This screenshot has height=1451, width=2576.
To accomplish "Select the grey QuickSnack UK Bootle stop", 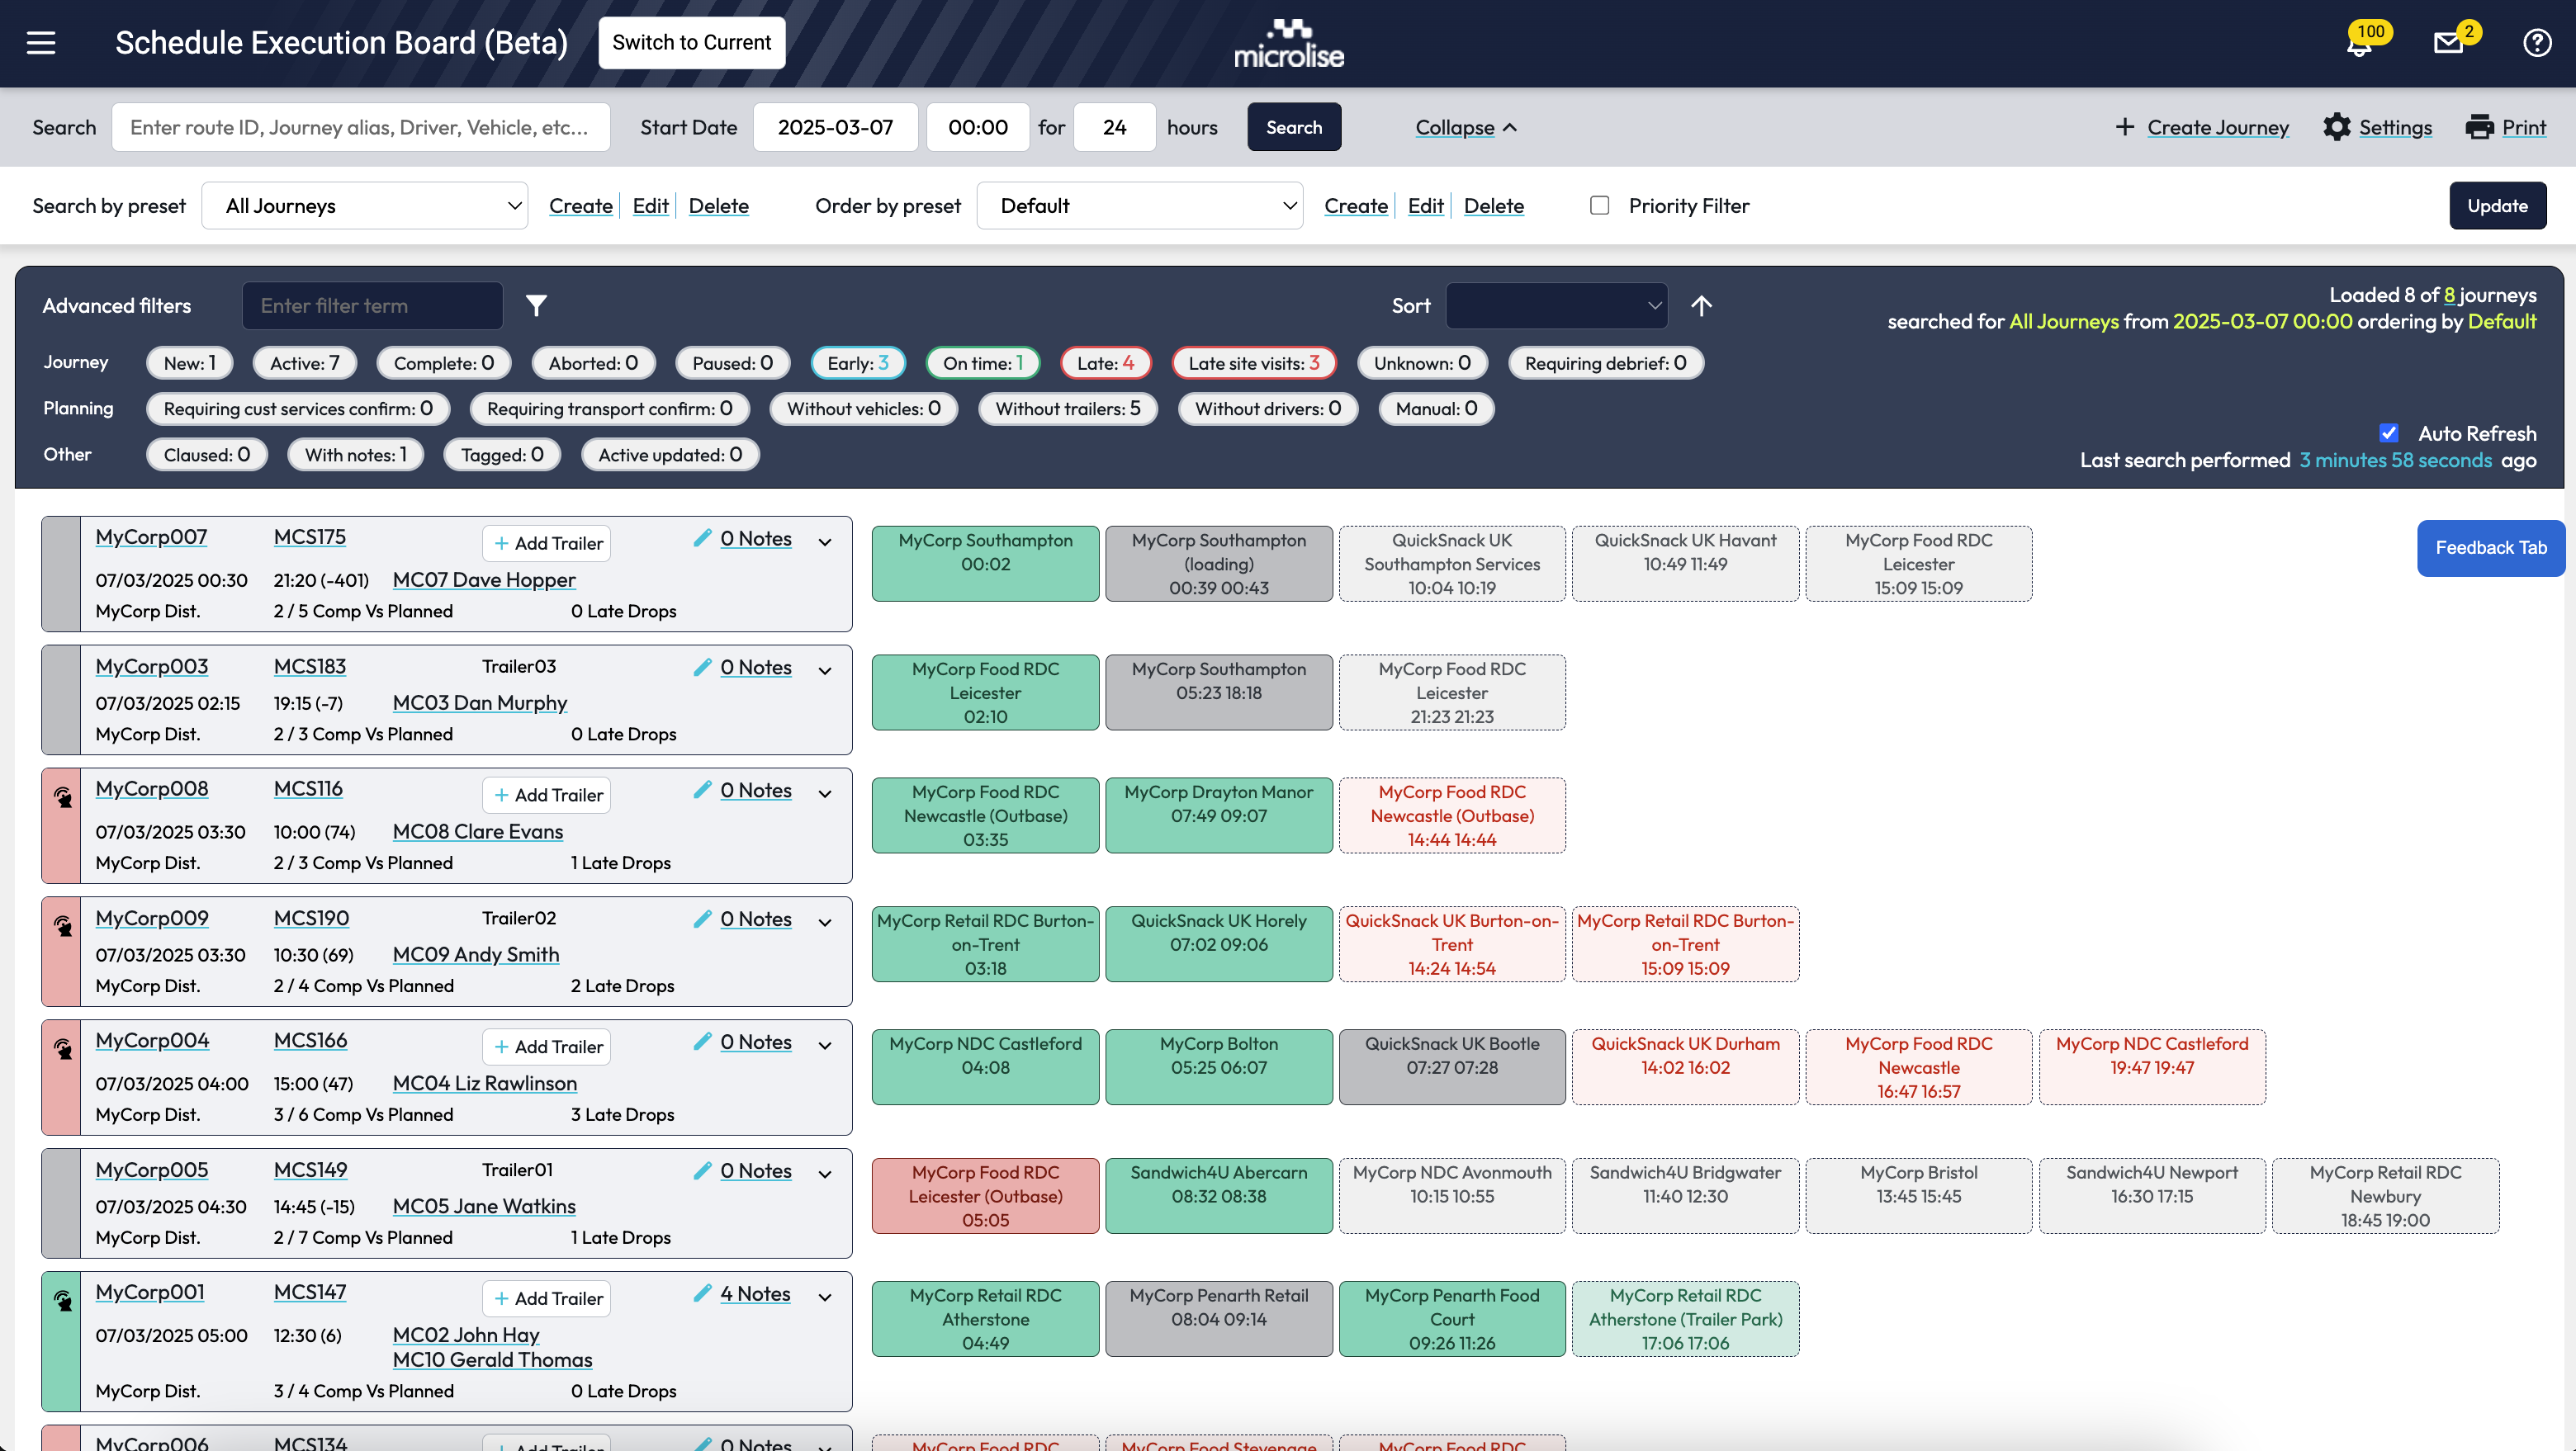I will pyautogui.click(x=1452, y=1067).
